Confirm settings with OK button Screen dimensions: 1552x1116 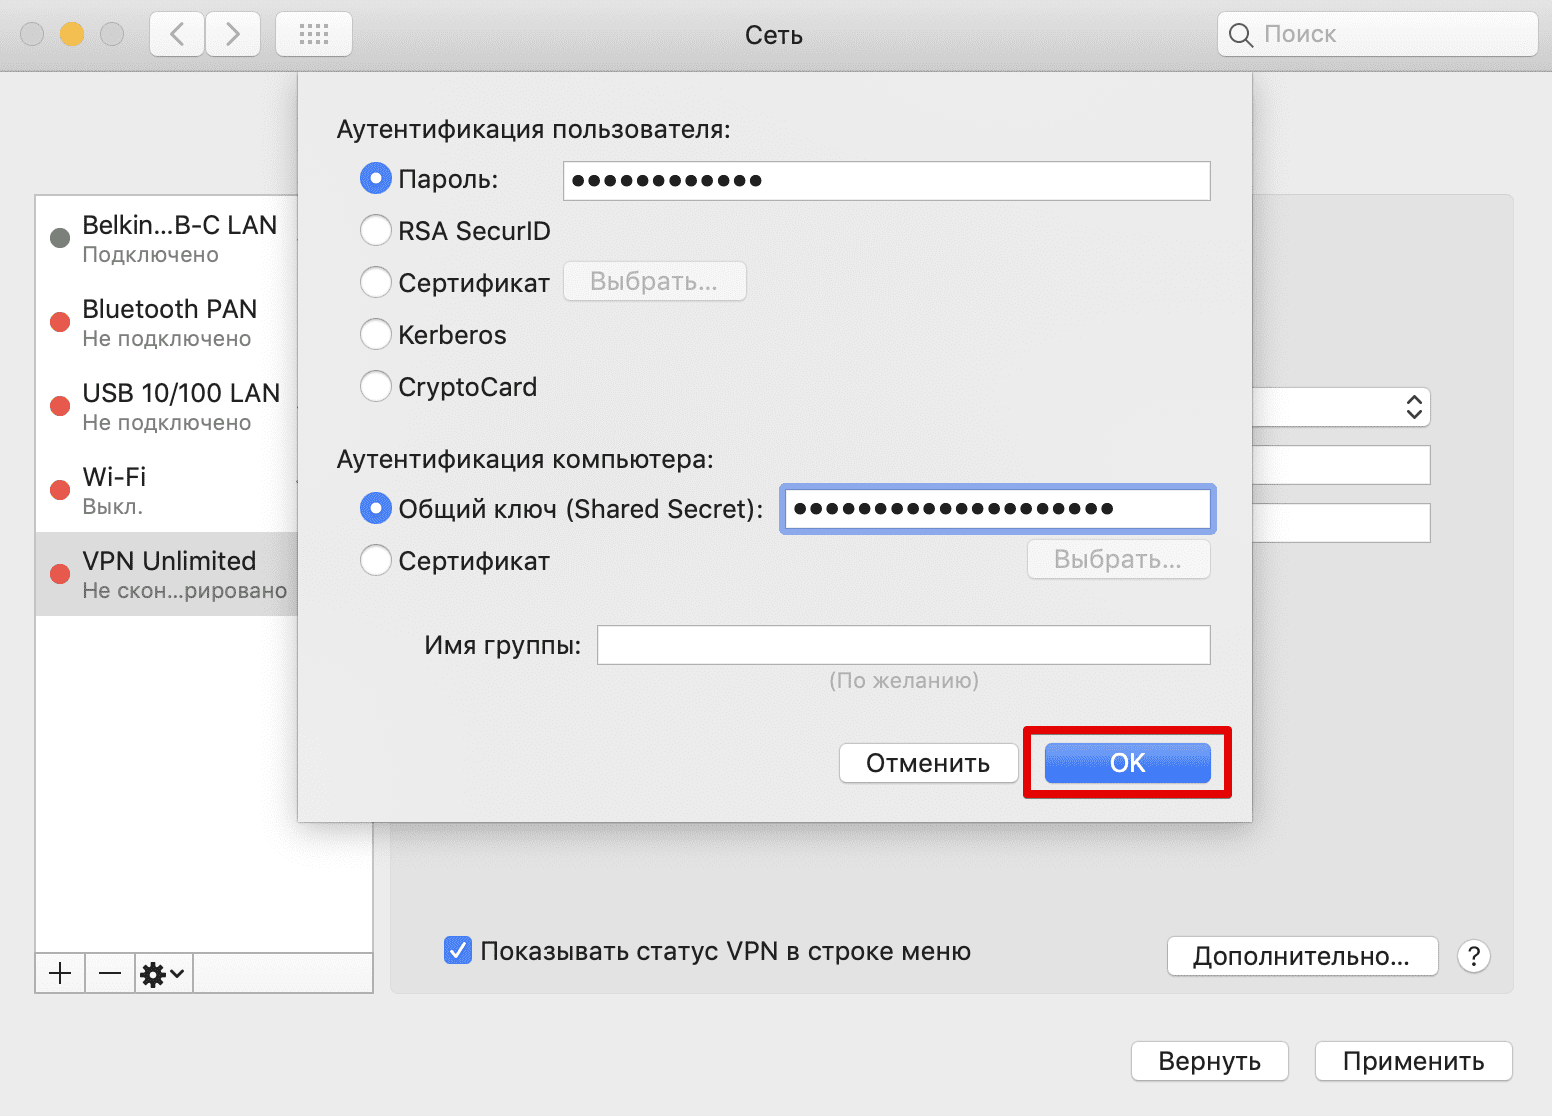(1126, 762)
